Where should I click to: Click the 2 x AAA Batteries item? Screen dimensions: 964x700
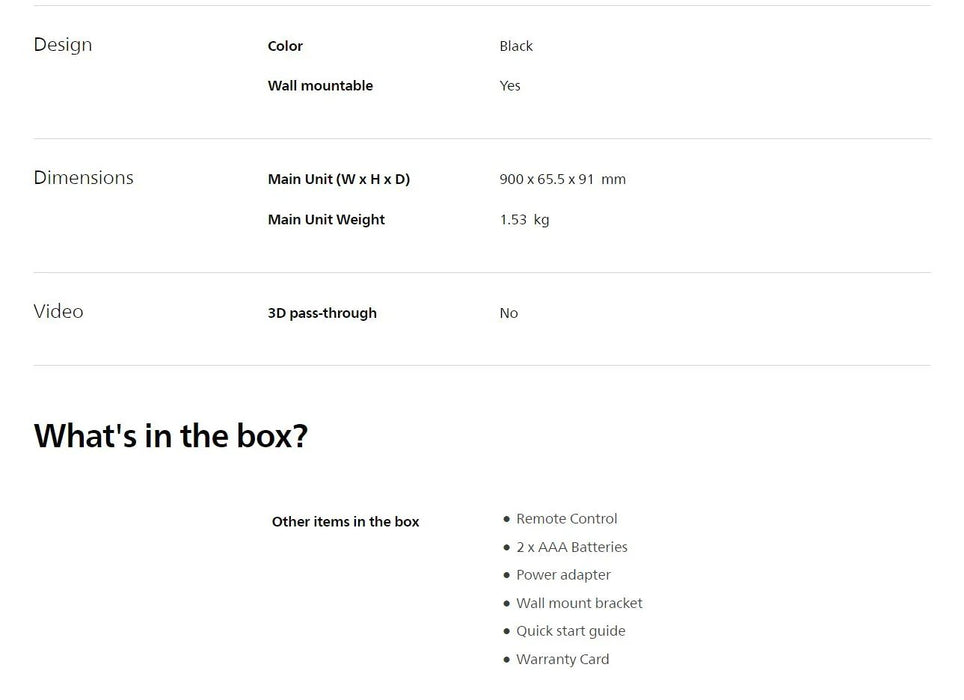click(571, 547)
